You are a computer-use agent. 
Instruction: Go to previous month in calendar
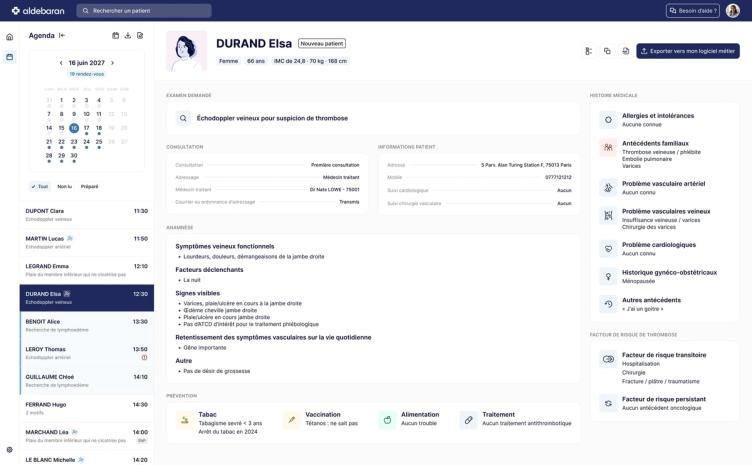tap(61, 63)
